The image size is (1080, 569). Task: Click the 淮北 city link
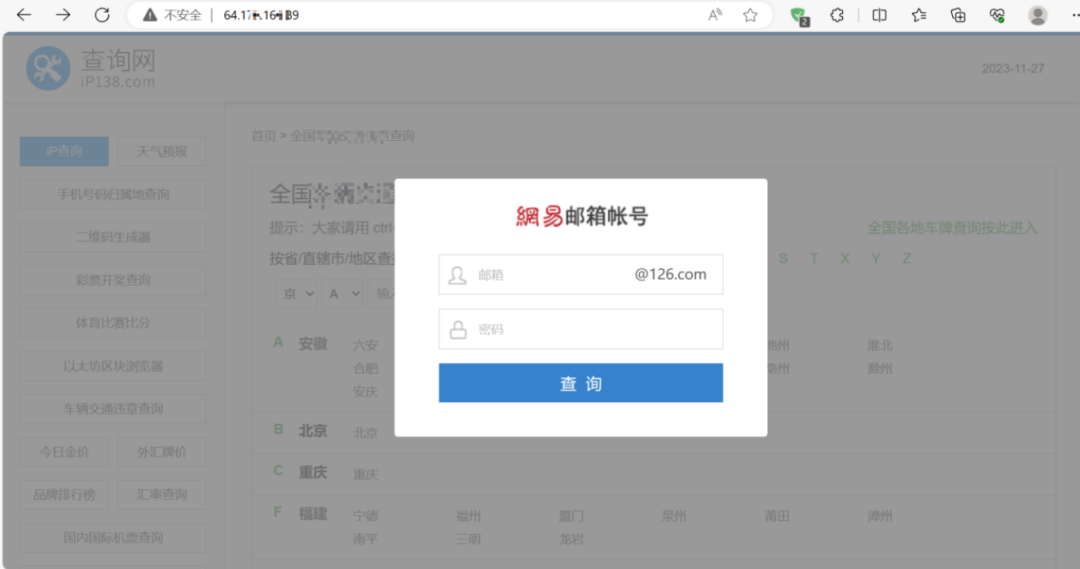pyautogui.click(x=880, y=346)
